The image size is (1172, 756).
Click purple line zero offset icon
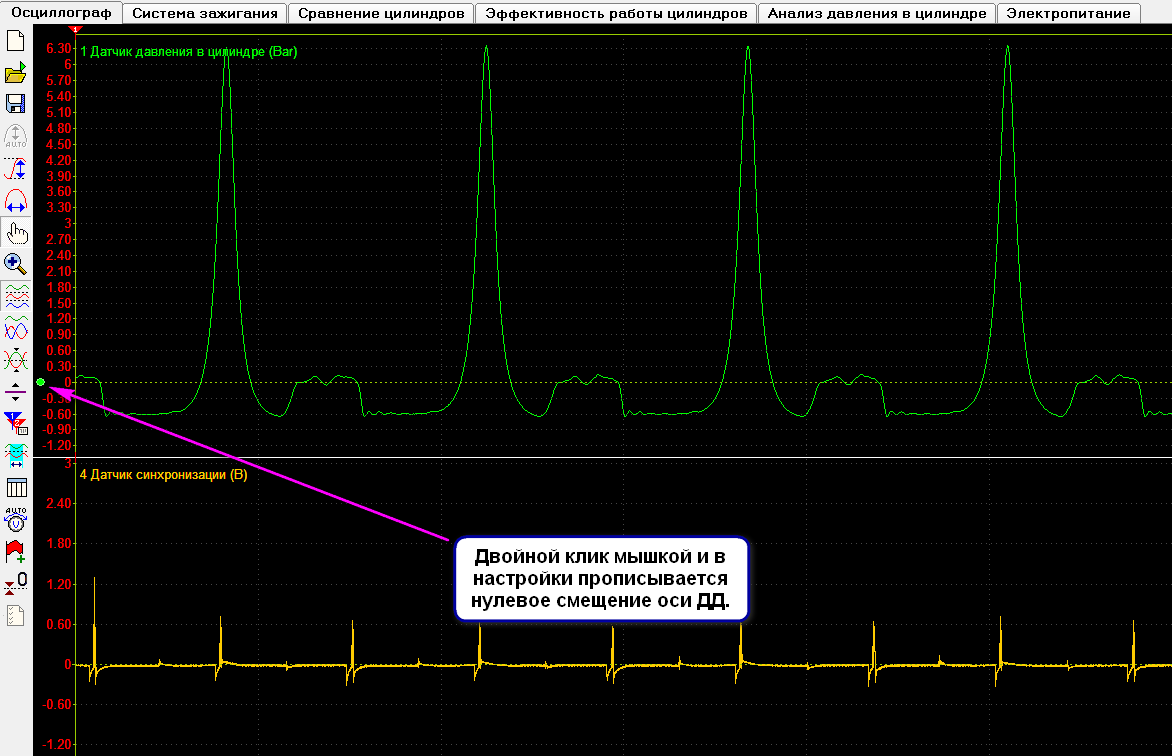(16, 392)
